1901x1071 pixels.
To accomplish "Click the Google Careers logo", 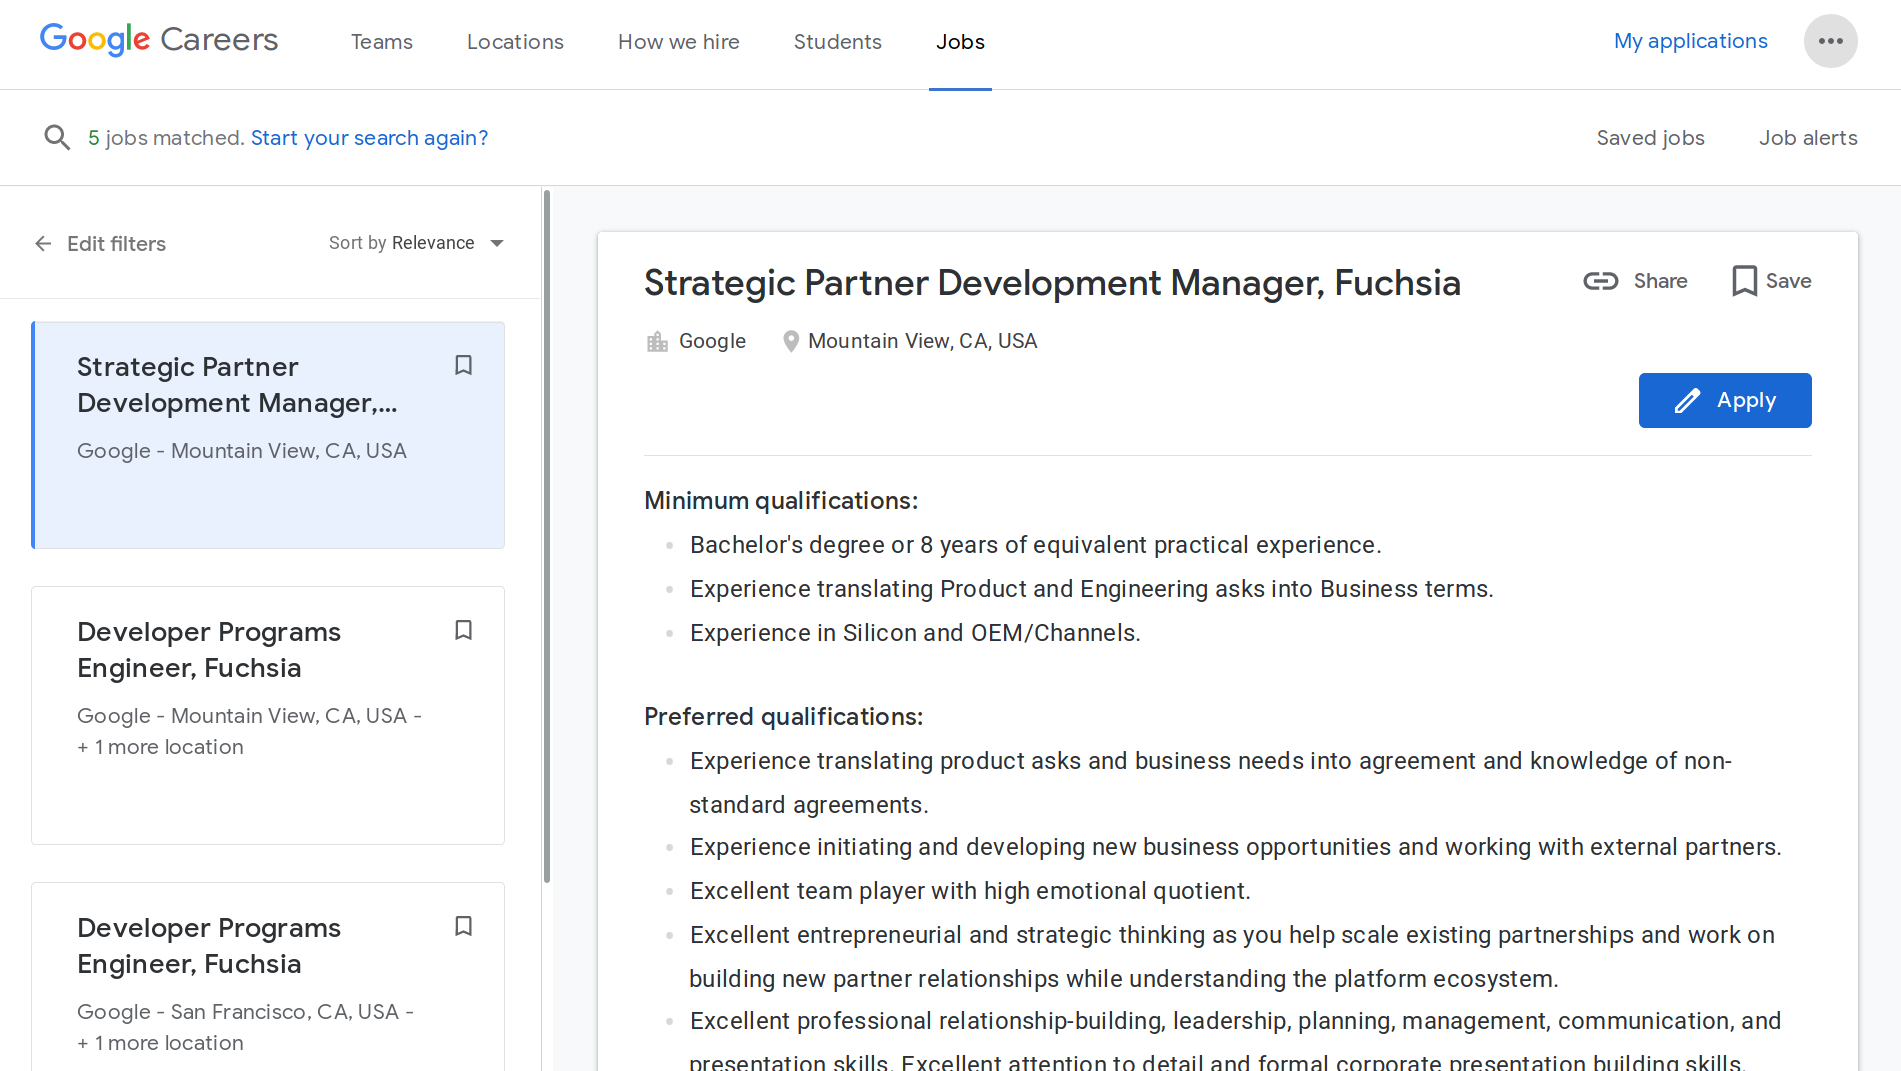I will pyautogui.click(x=159, y=40).
